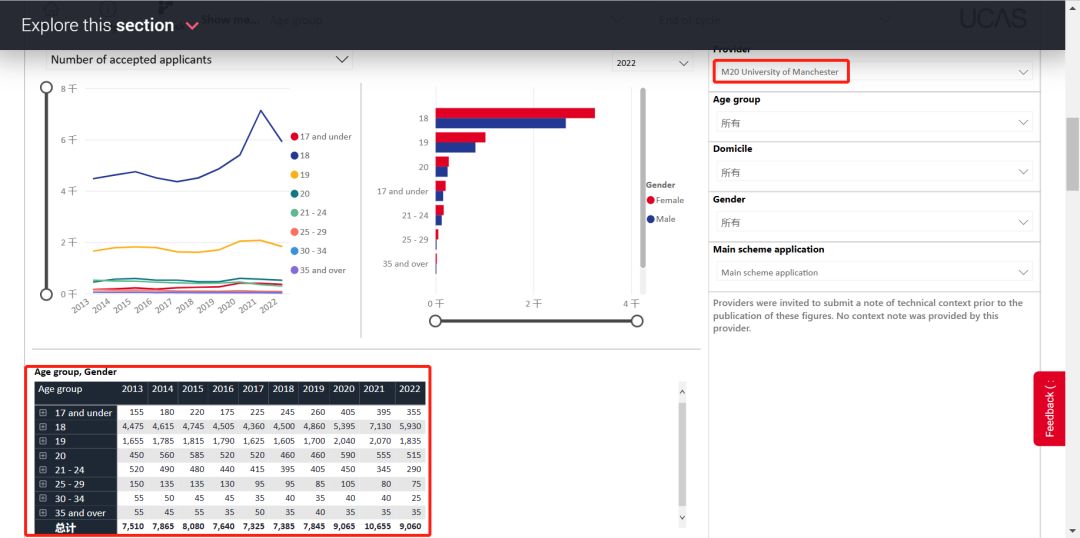Click the table's scroll down arrow
Viewport: 1080px width, 538px height.
click(x=682, y=518)
